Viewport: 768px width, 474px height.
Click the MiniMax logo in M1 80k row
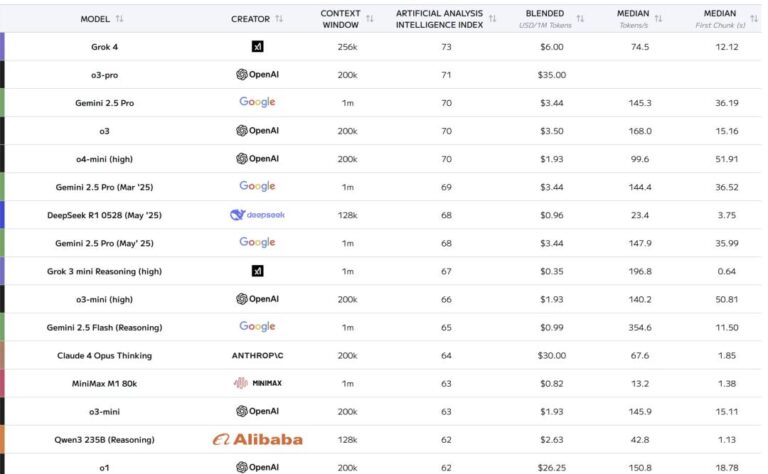(x=257, y=383)
